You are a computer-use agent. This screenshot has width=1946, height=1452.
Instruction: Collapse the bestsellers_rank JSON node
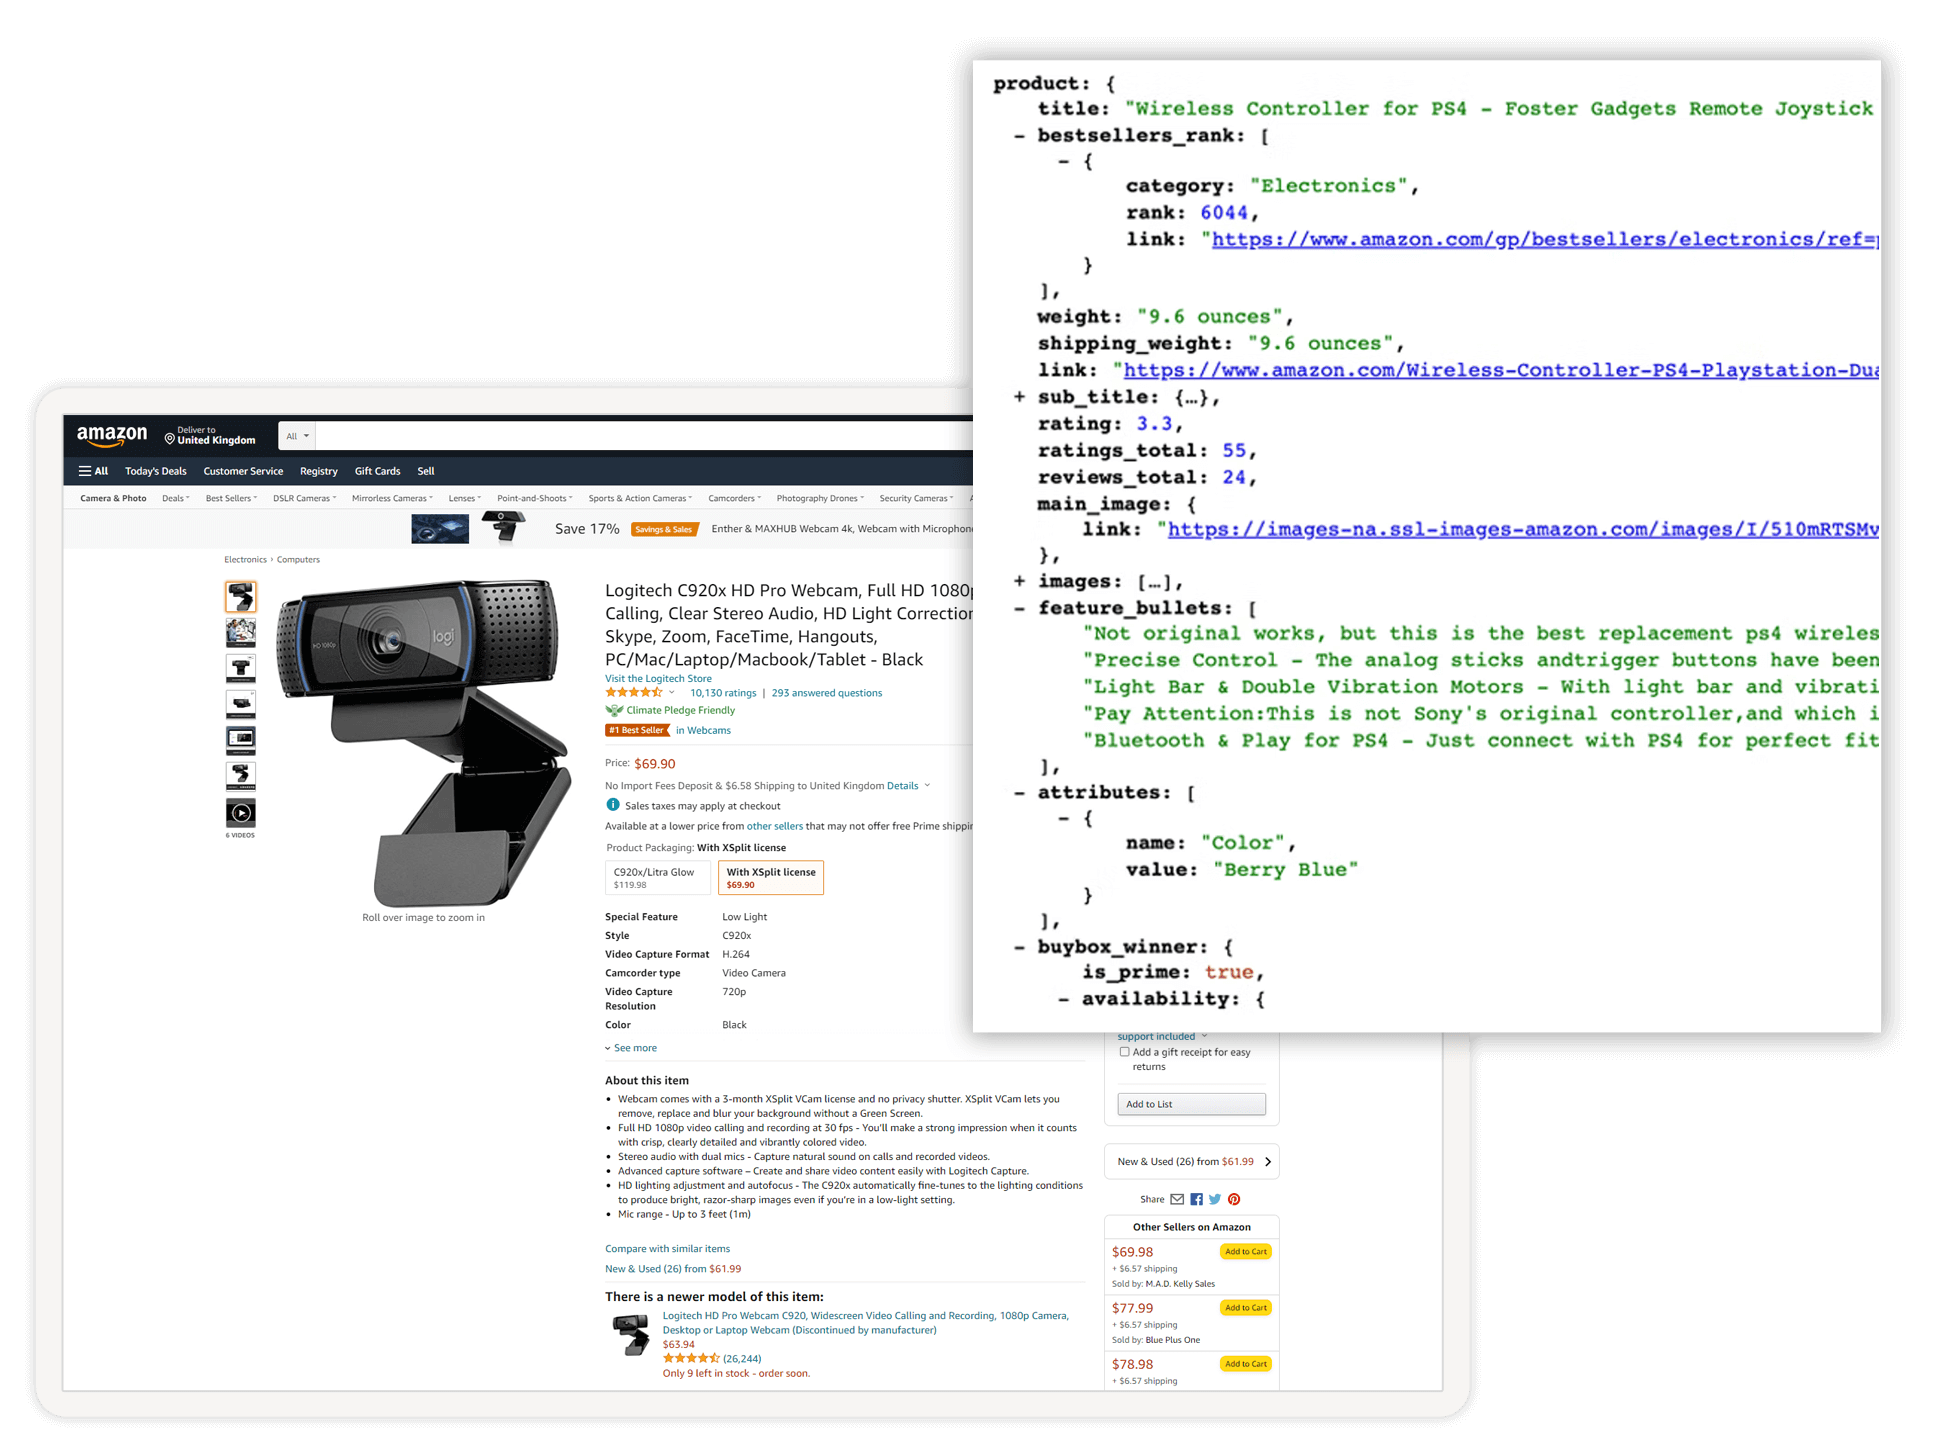click(x=1019, y=136)
